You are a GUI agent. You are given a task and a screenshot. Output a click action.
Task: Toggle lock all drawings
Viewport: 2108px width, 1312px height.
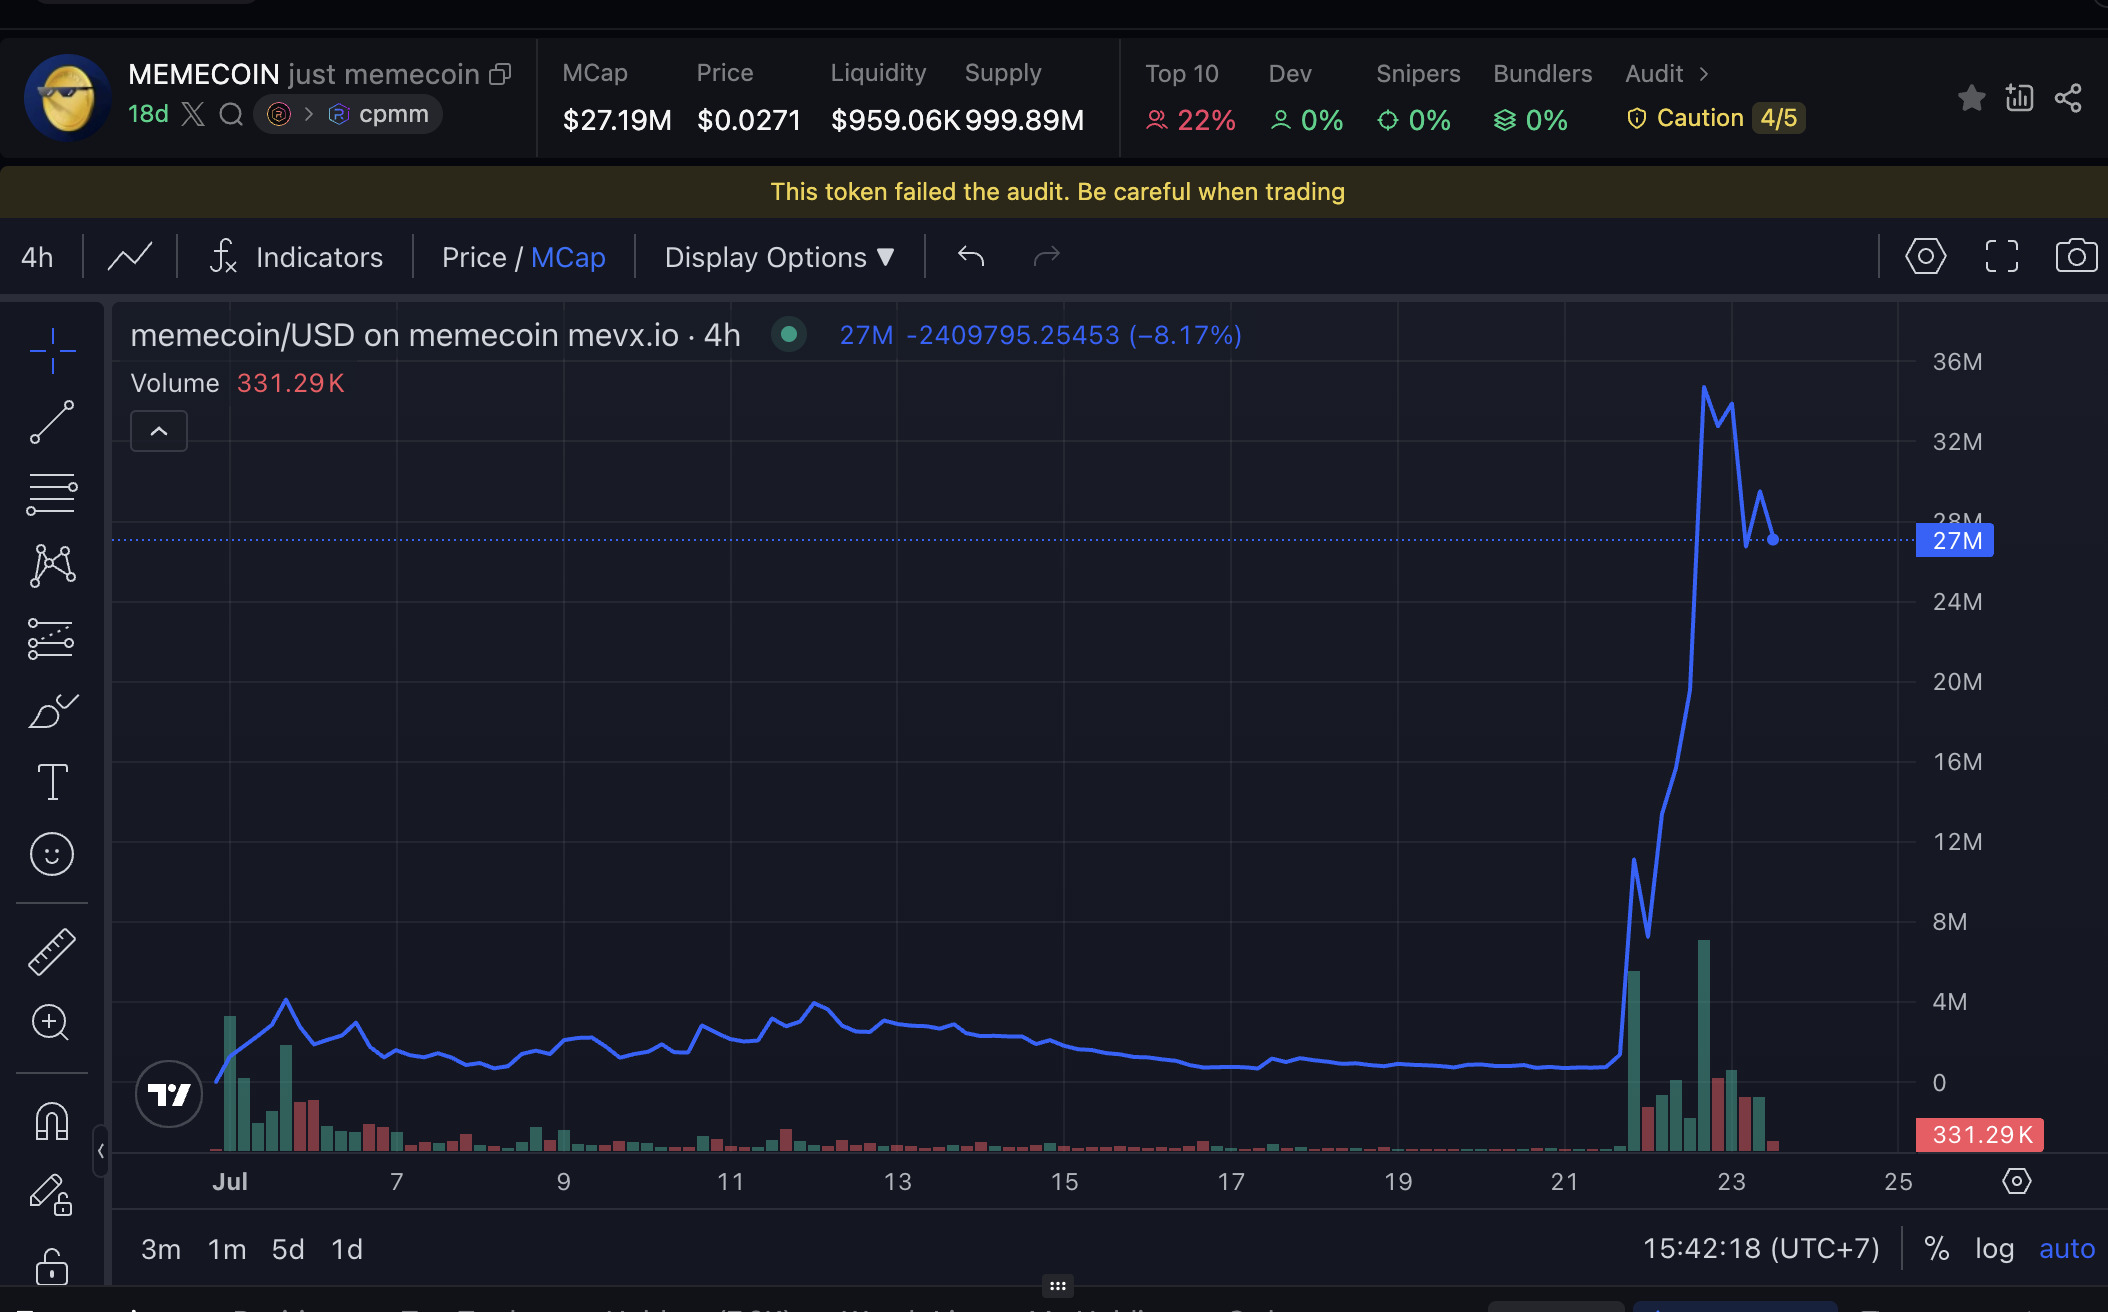pos(52,1266)
